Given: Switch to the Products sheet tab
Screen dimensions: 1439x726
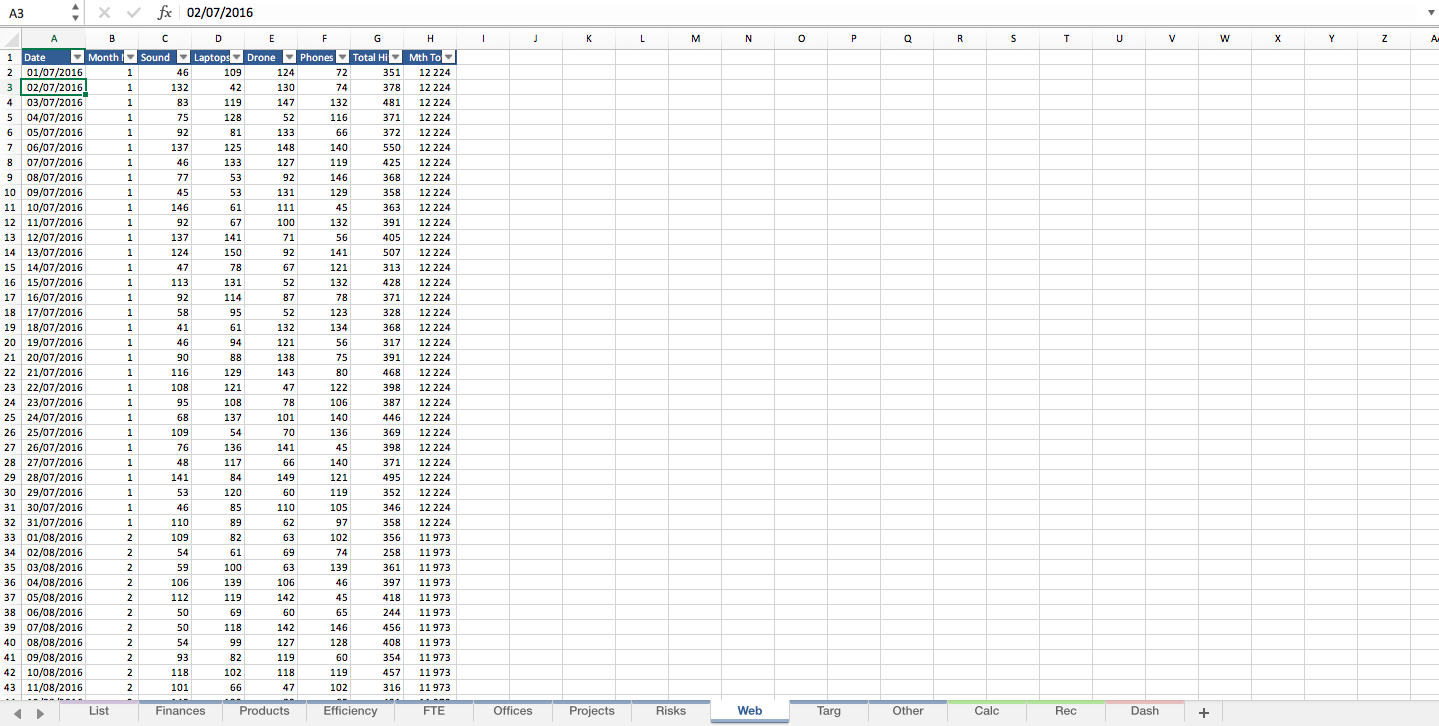Looking at the screenshot, I should 263,711.
